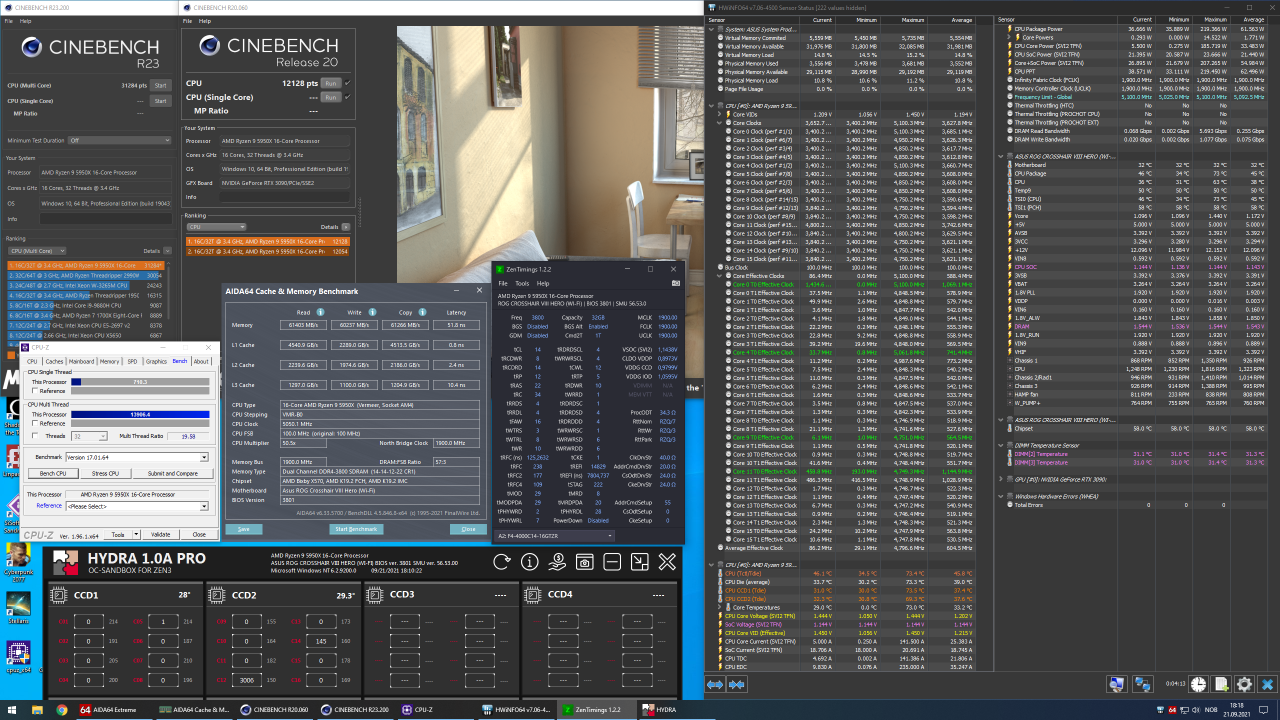Click the C14 value field in CCD2
This screenshot has height=720, width=1280.
[x=320, y=640]
